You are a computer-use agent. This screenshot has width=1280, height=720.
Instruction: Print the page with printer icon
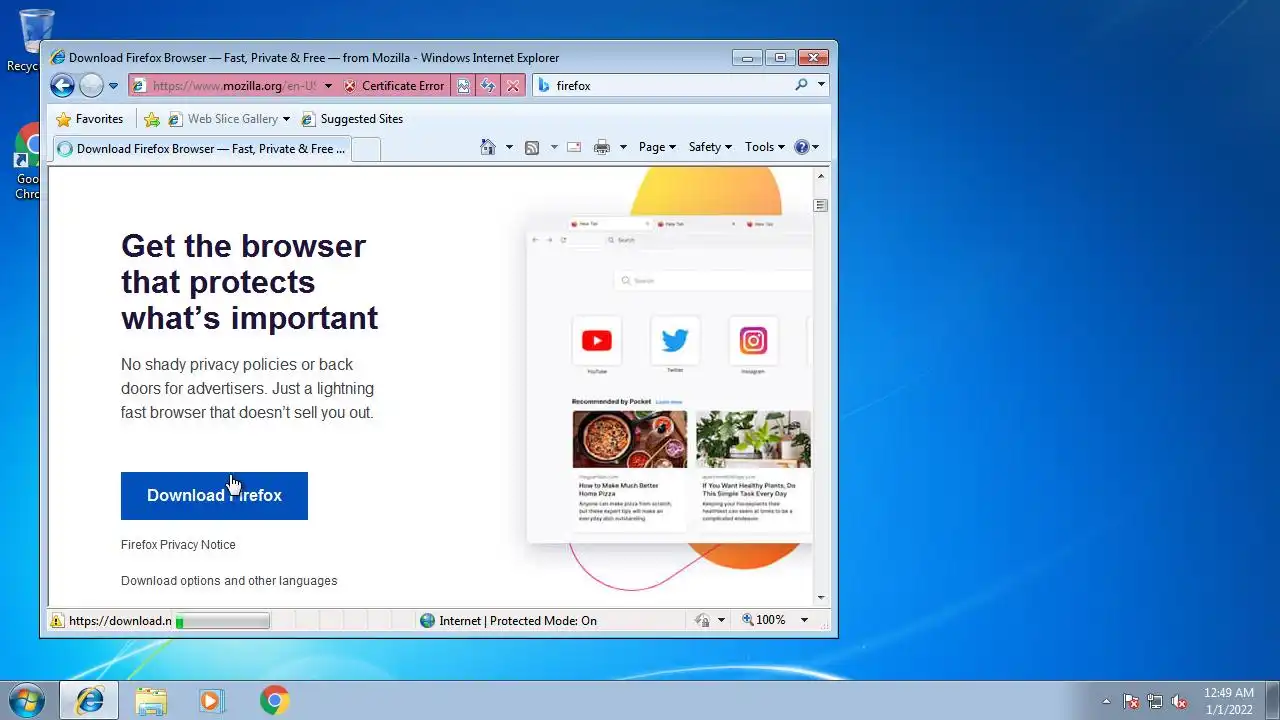click(x=602, y=147)
